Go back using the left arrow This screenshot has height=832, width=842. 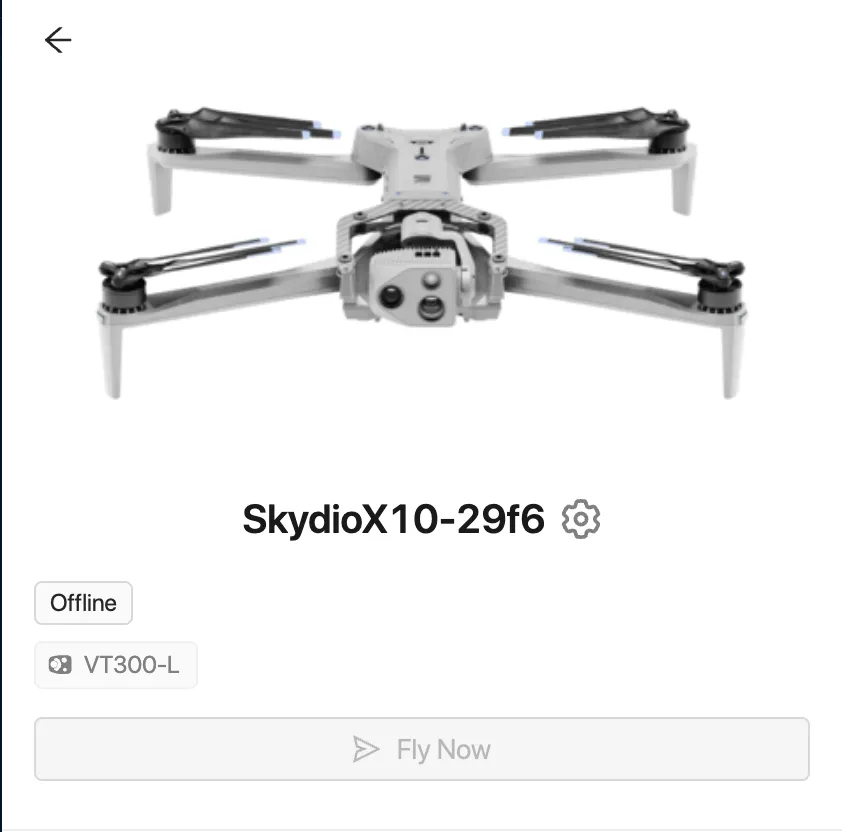[58, 40]
